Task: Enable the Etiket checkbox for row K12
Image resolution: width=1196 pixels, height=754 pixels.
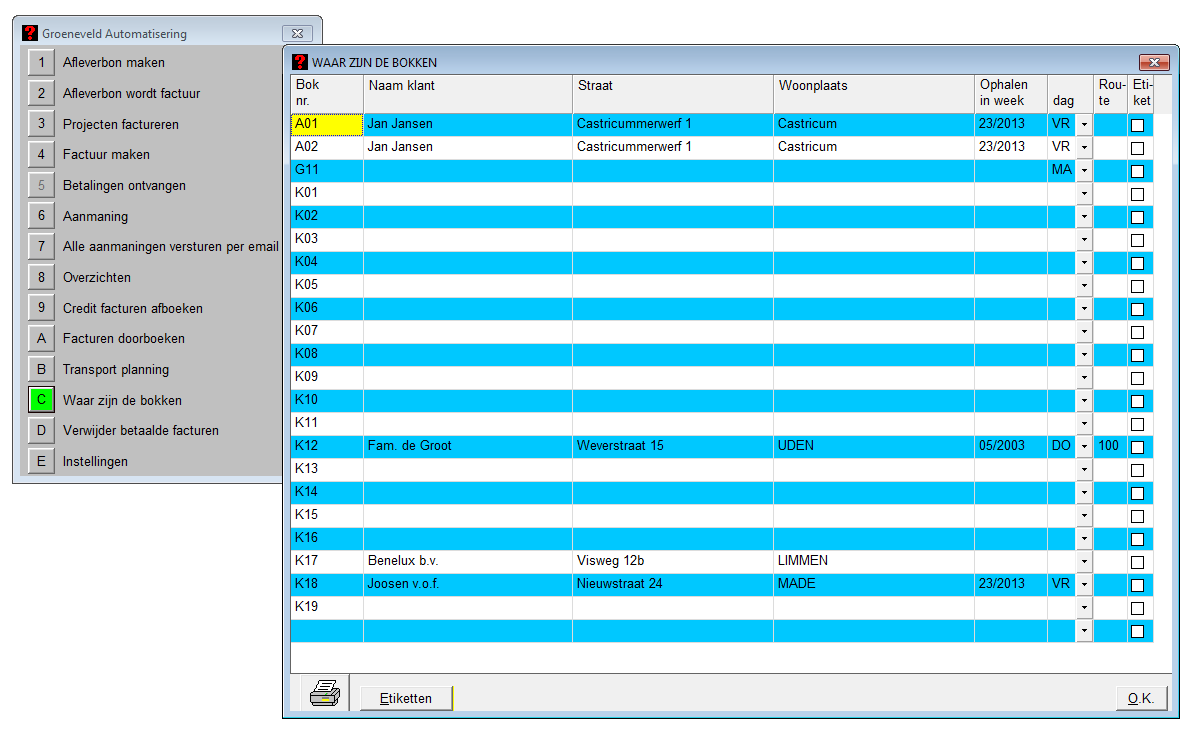Action: [x=1137, y=447]
